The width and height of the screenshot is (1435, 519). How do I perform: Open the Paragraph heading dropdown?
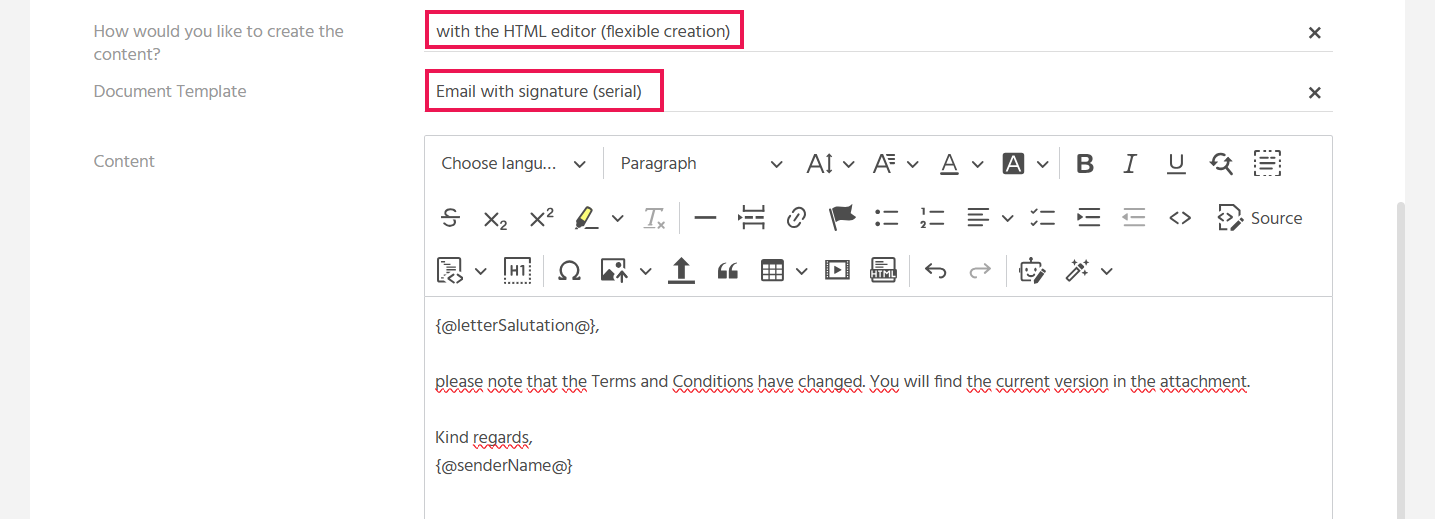[x=702, y=164]
